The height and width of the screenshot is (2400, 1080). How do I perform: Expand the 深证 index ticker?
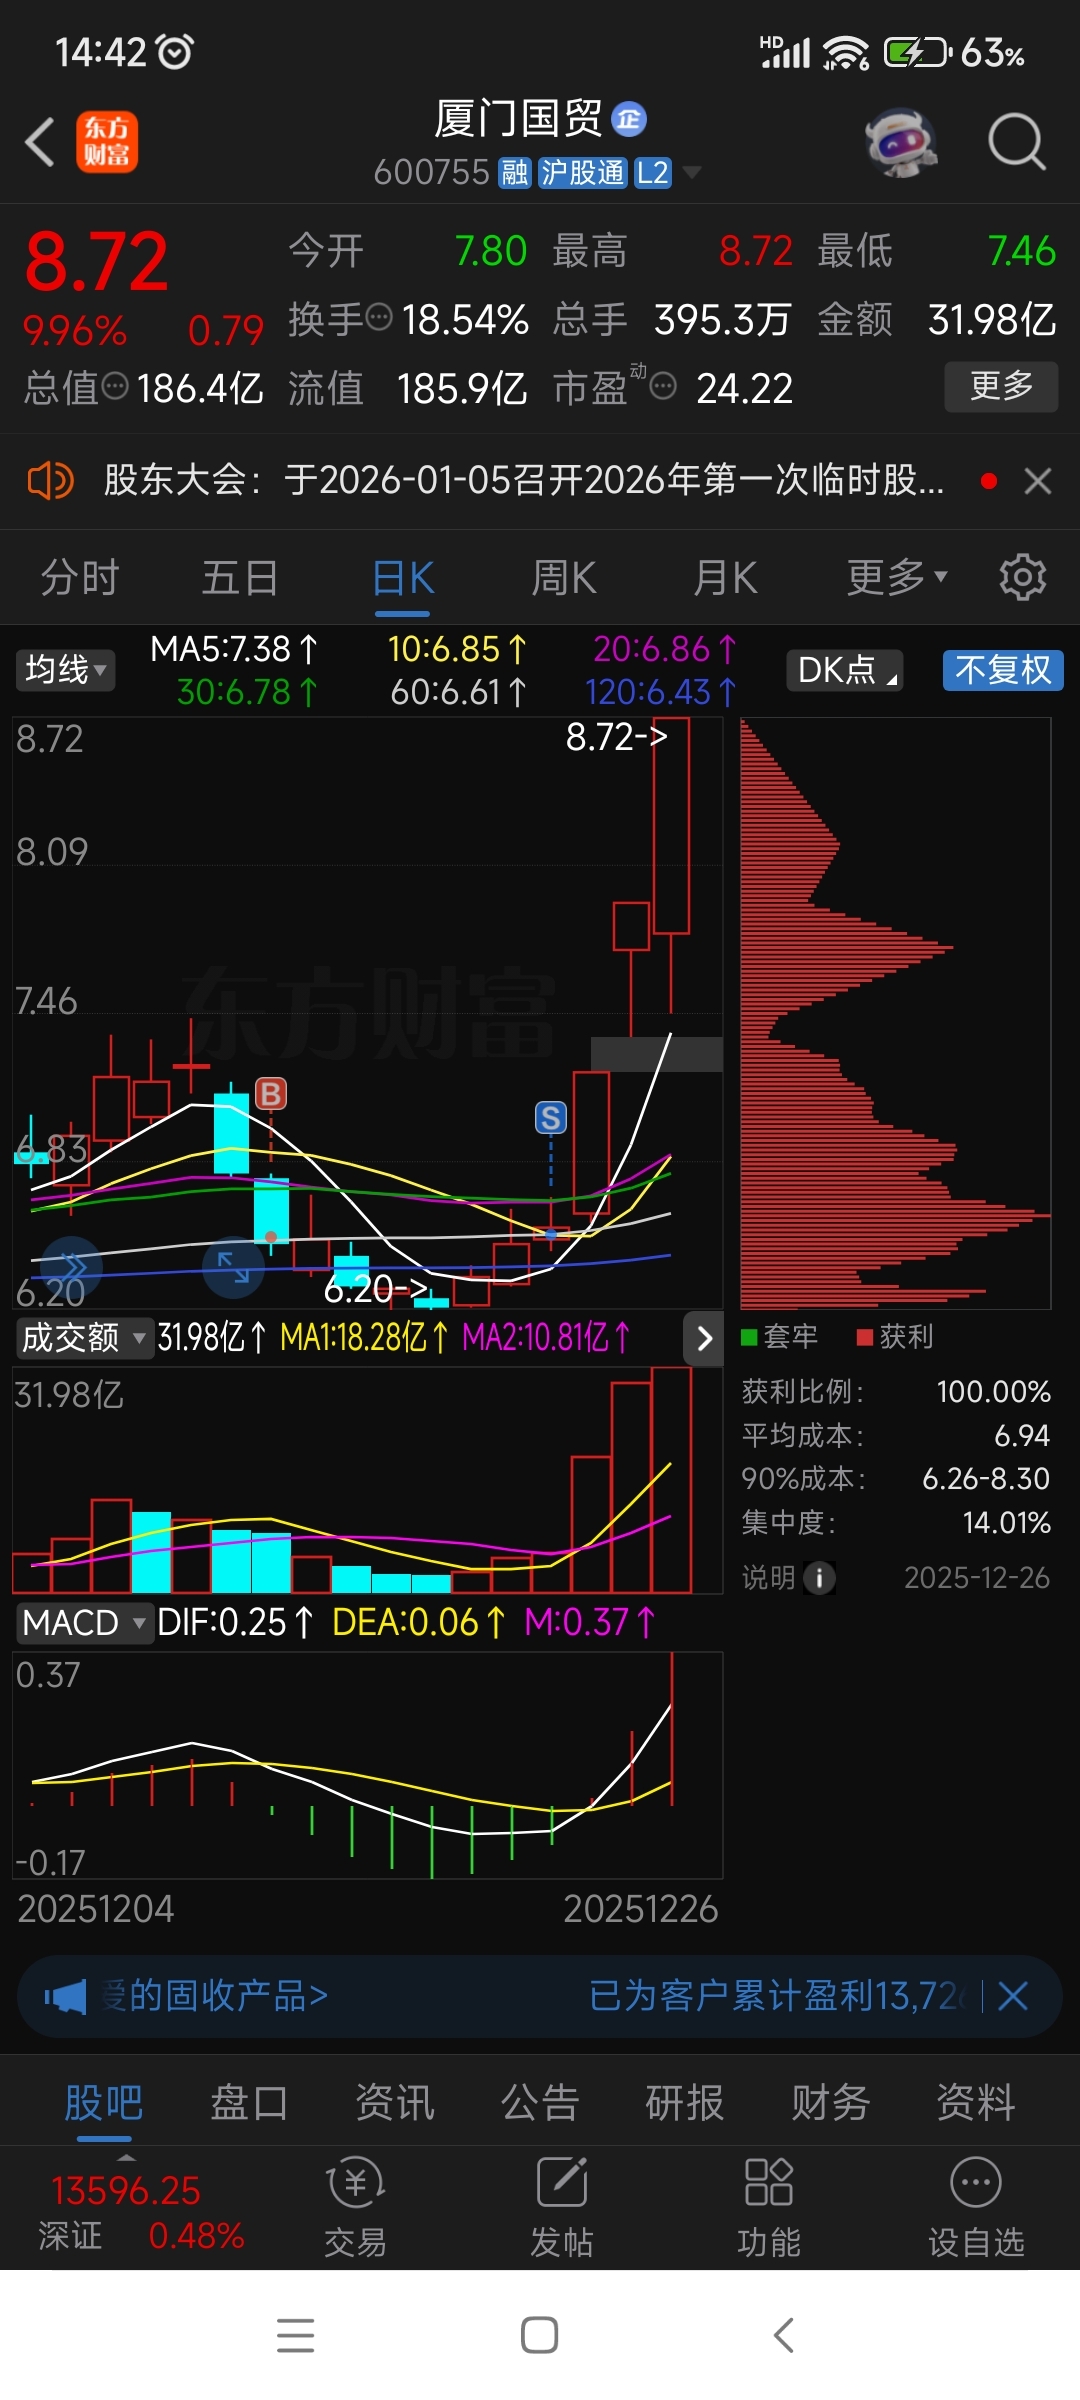click(126, 2209)
